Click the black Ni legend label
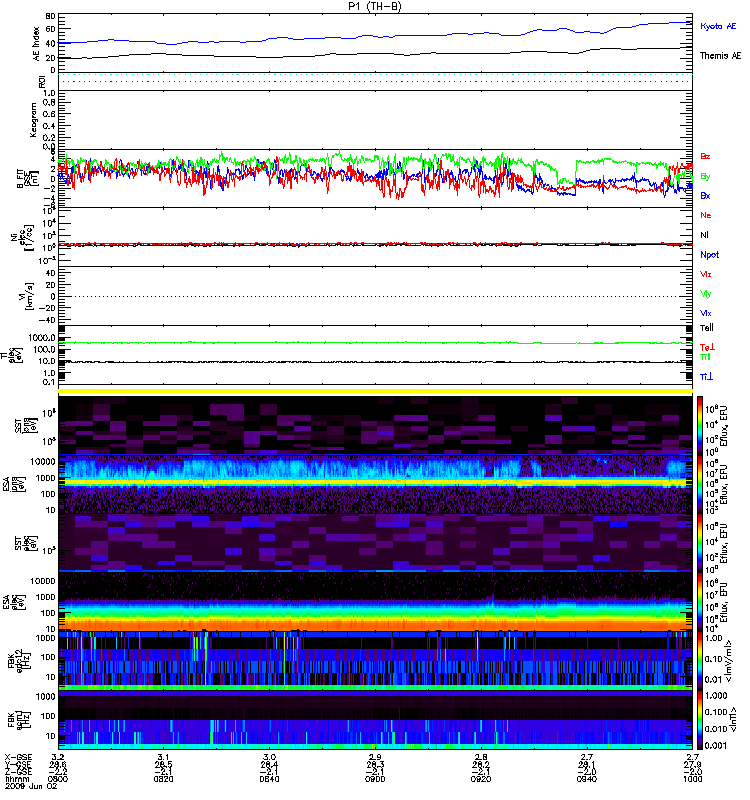The width and height of the screenshot is (750, 800). (704, 235)
